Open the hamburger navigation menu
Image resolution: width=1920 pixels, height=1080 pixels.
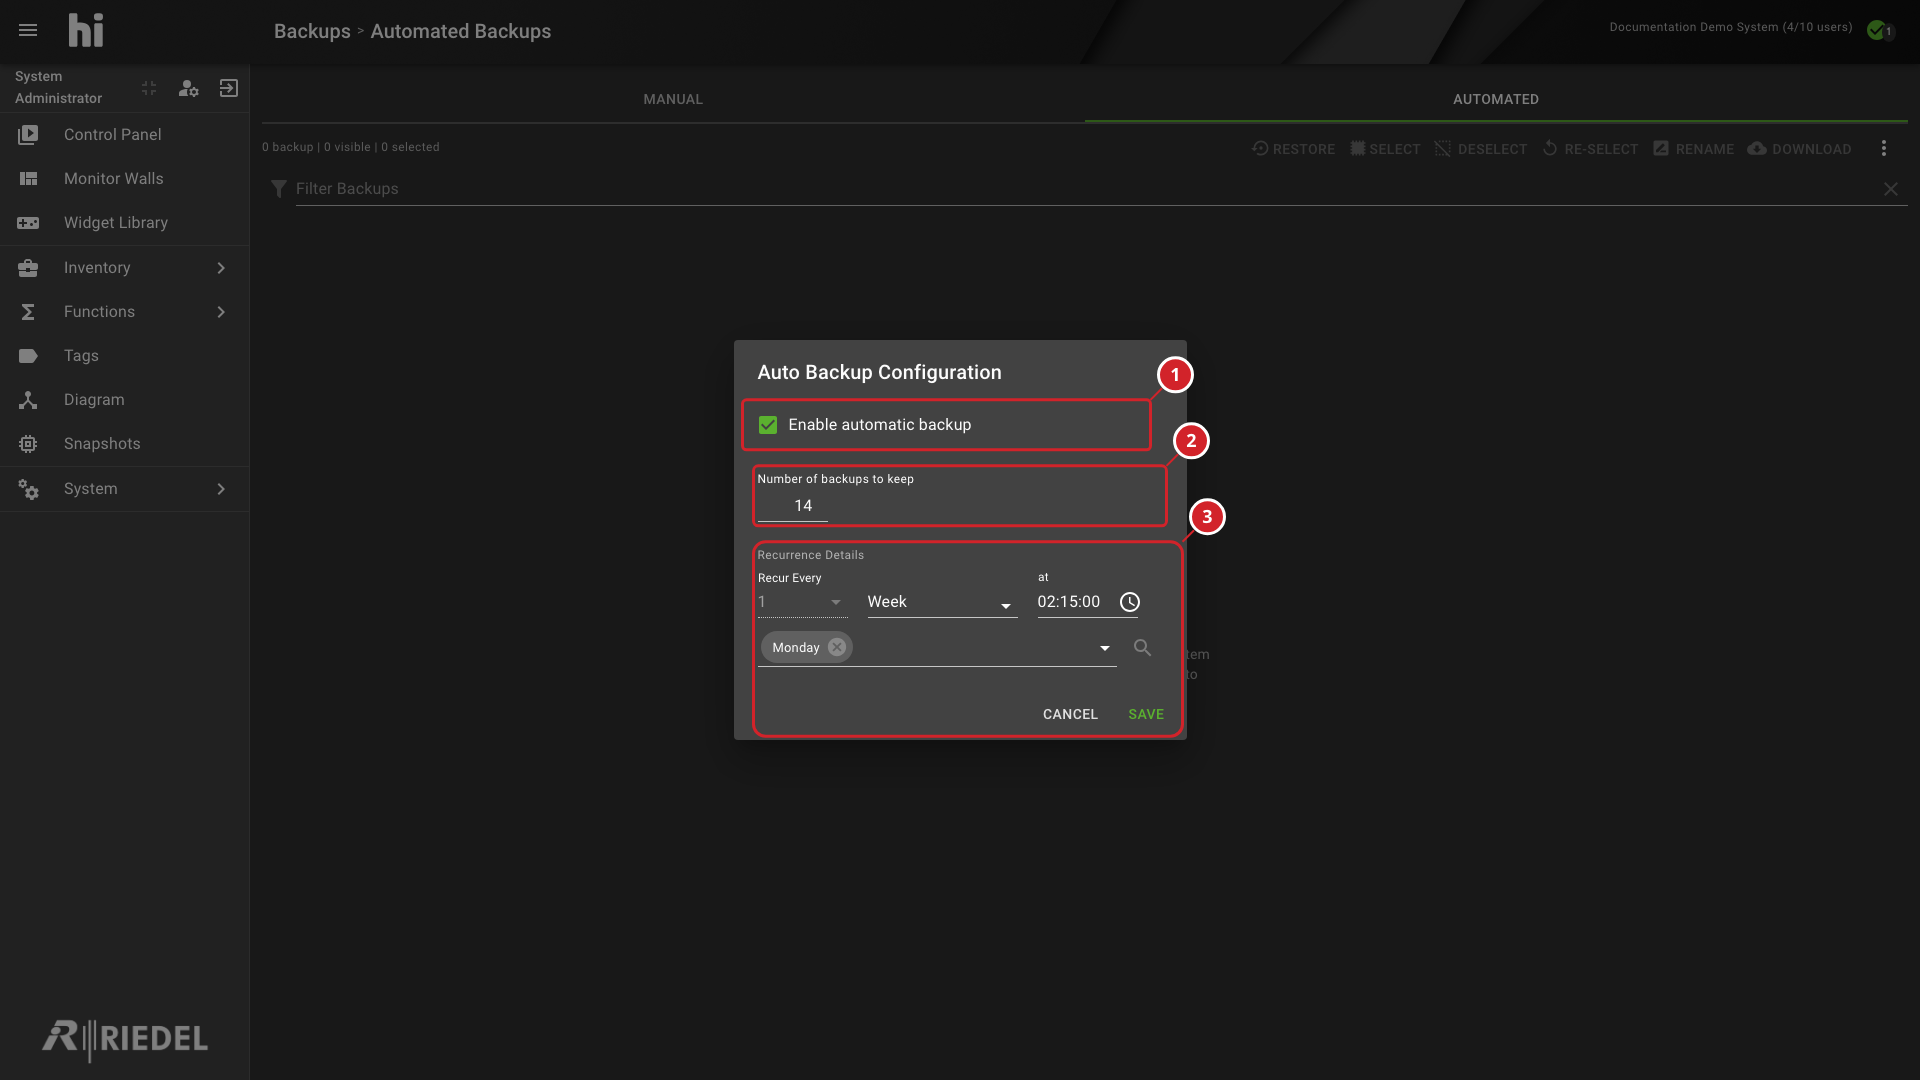tap(28, 30)
